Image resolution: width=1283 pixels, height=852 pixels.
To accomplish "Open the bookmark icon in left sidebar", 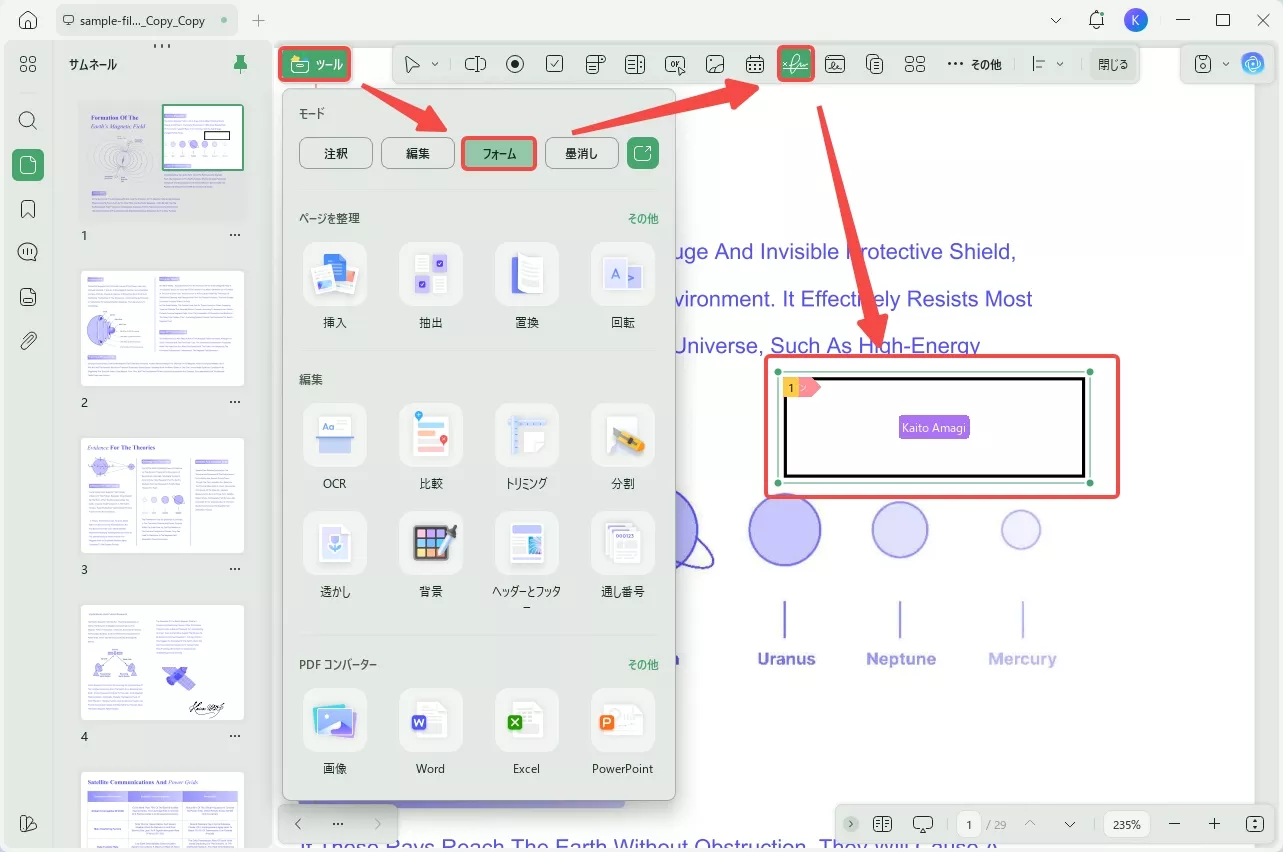I will click(x=28, y=209).
